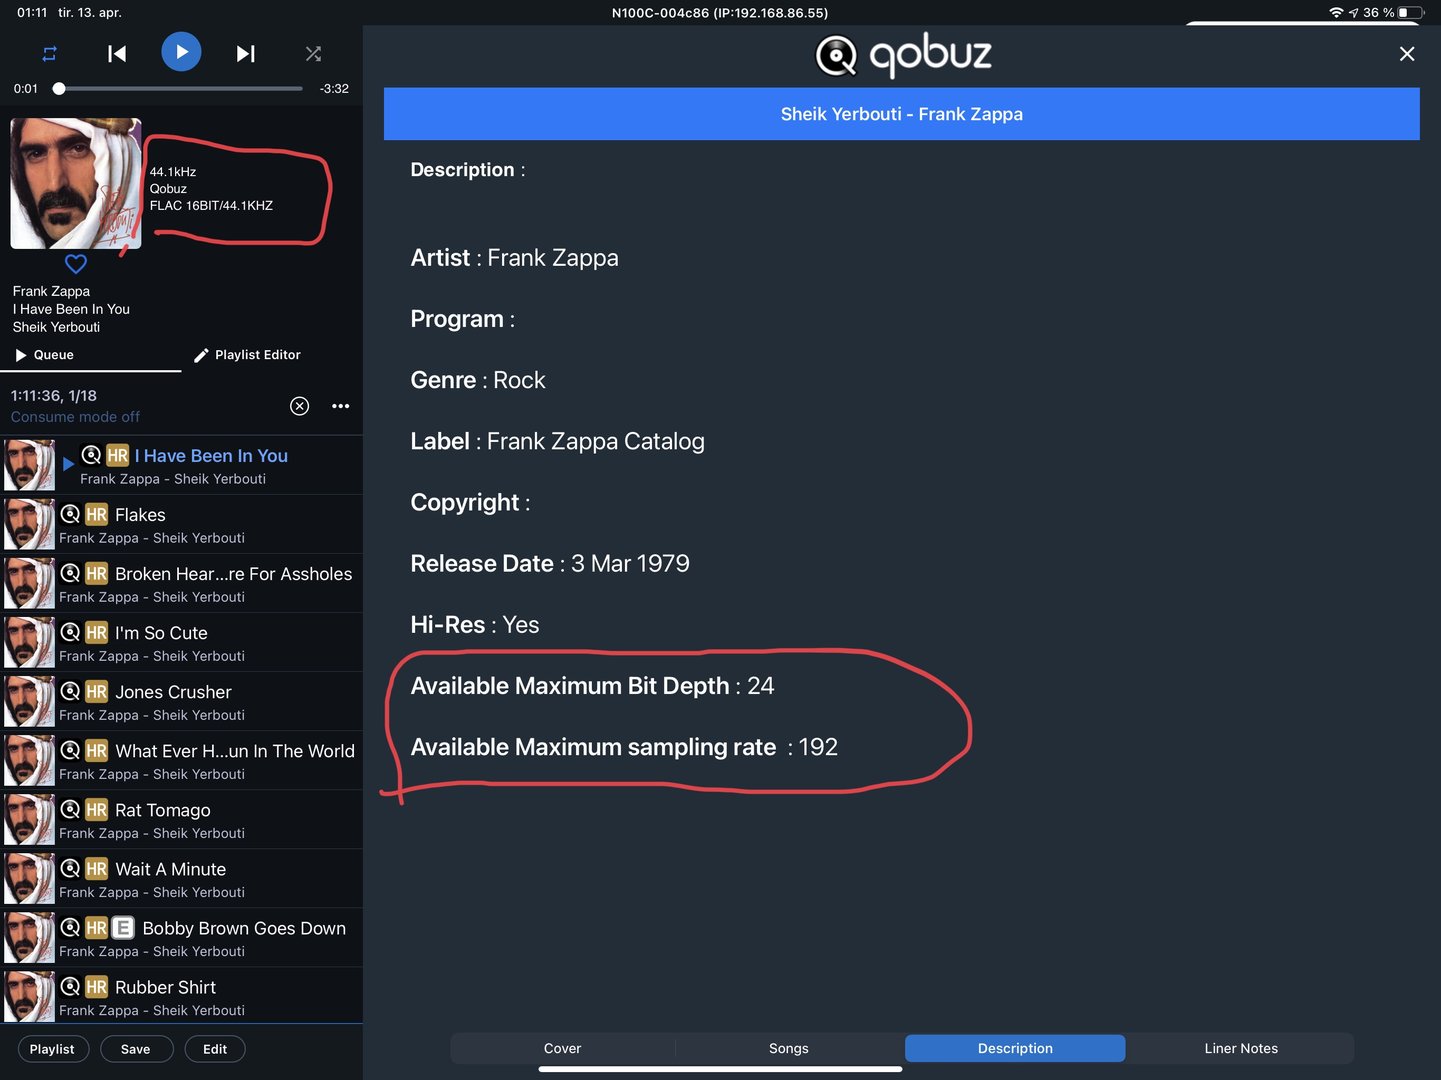Click the Wi-Fi status icon

click(x=1336, y=13)
